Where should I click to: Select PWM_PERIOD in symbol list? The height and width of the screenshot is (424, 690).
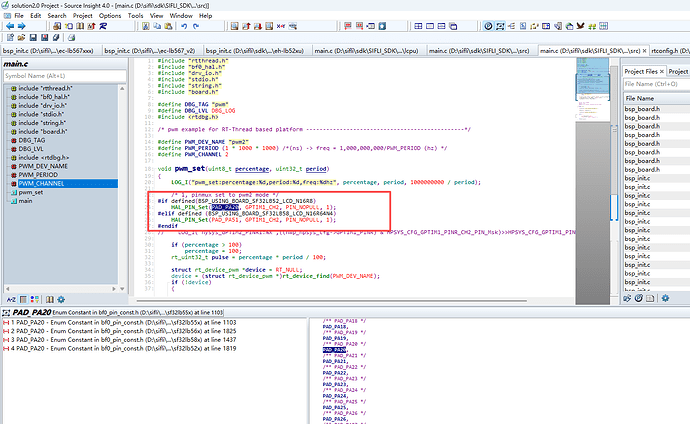37,175
